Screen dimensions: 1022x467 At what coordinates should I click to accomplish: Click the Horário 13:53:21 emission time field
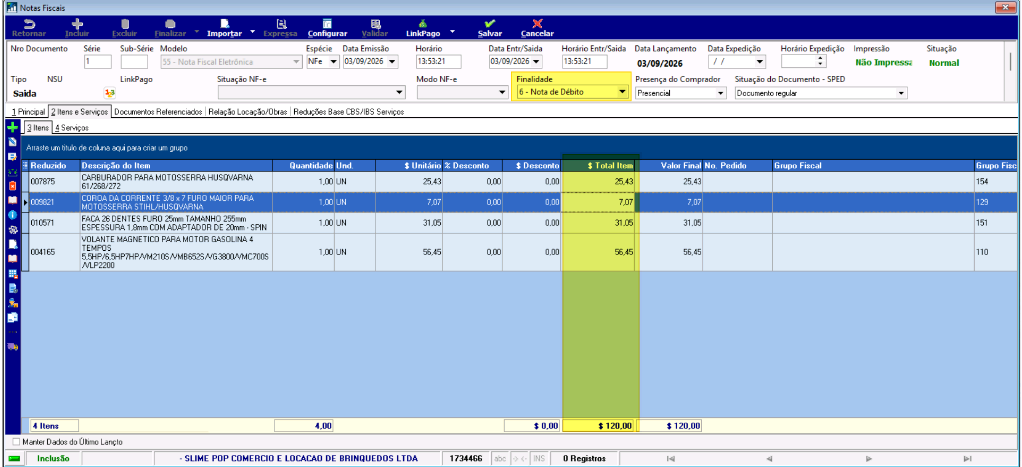(x=439, y=62)
